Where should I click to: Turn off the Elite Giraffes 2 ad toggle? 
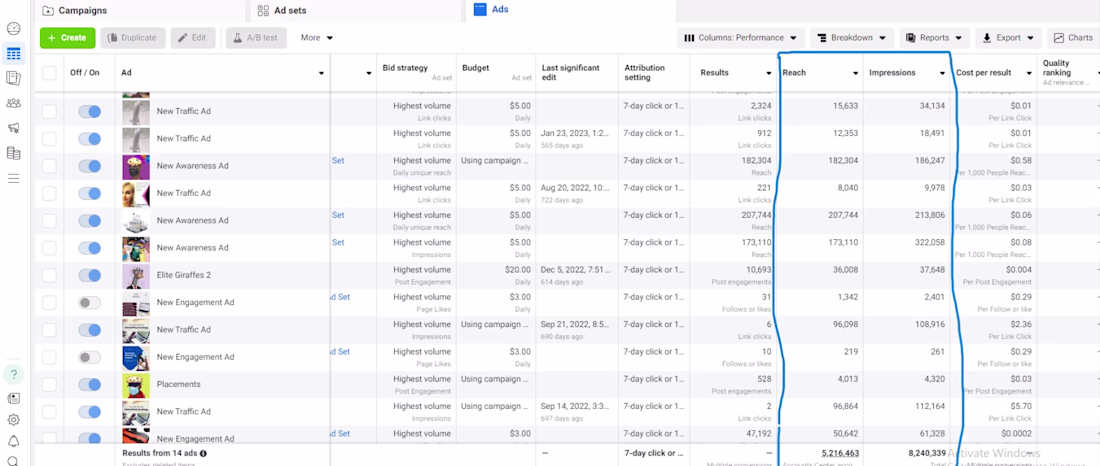click(89, 276)
